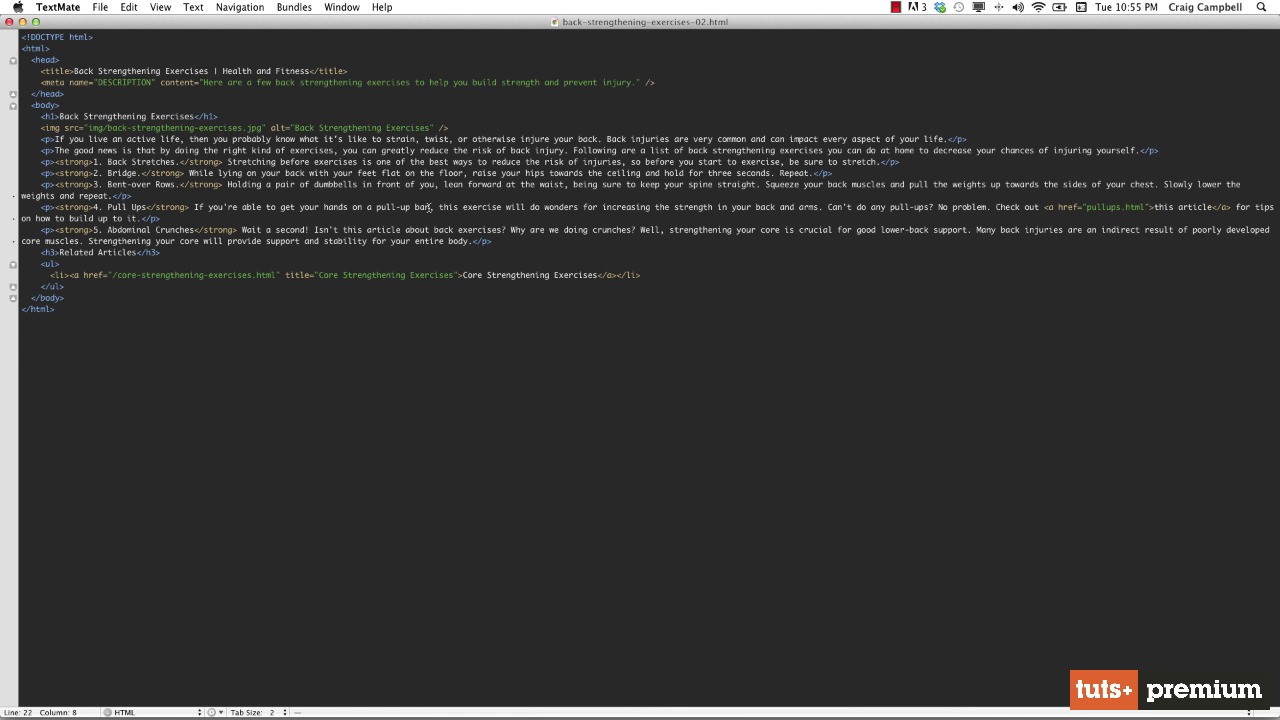
Task: Click the Column 8 indicator
Action: coord(58,712)
